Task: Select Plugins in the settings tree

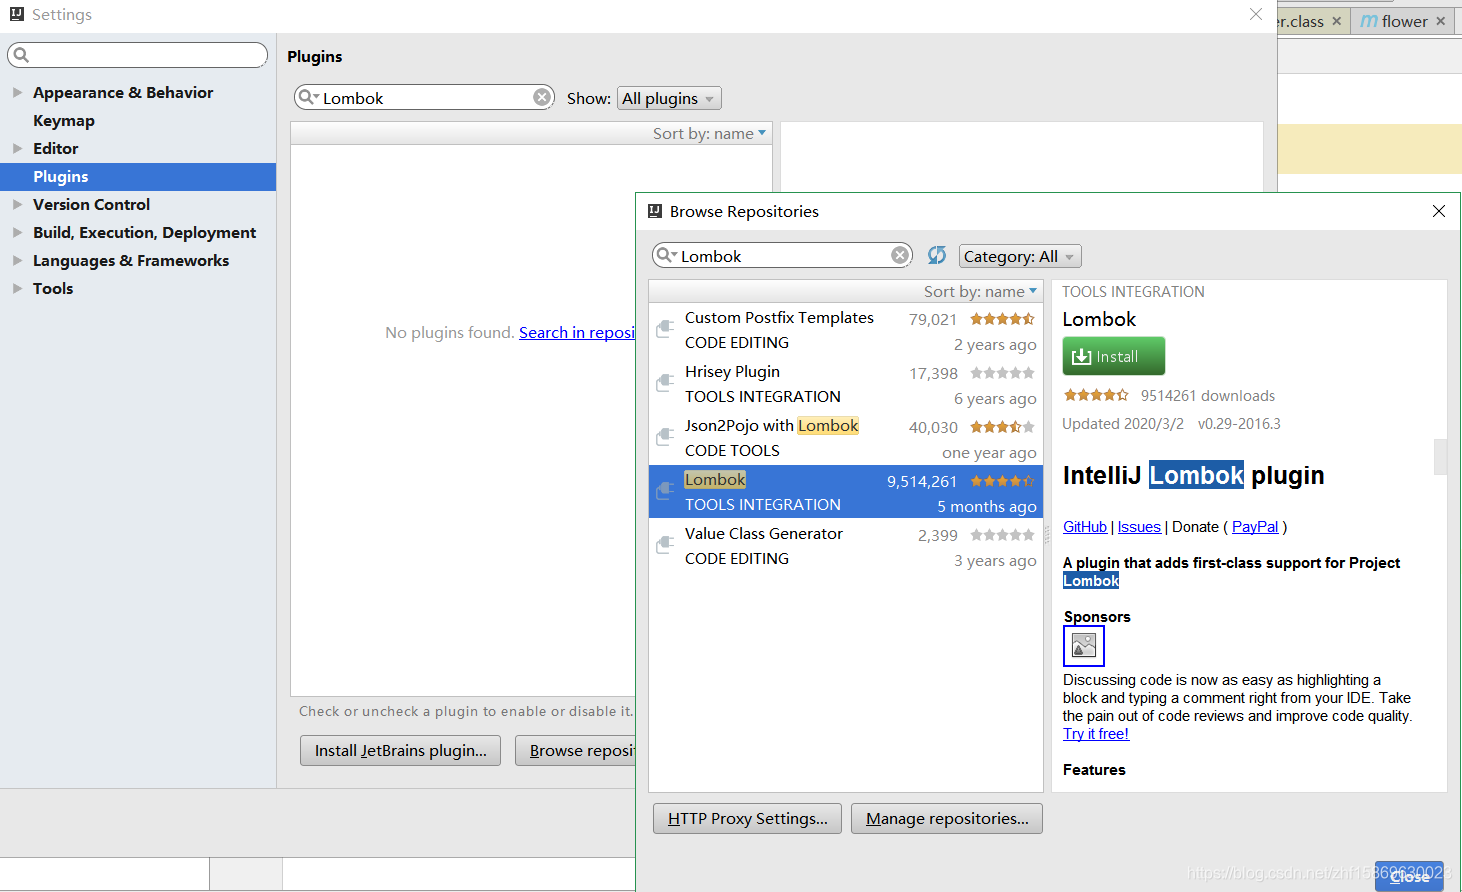Action: tap(138, 176)
